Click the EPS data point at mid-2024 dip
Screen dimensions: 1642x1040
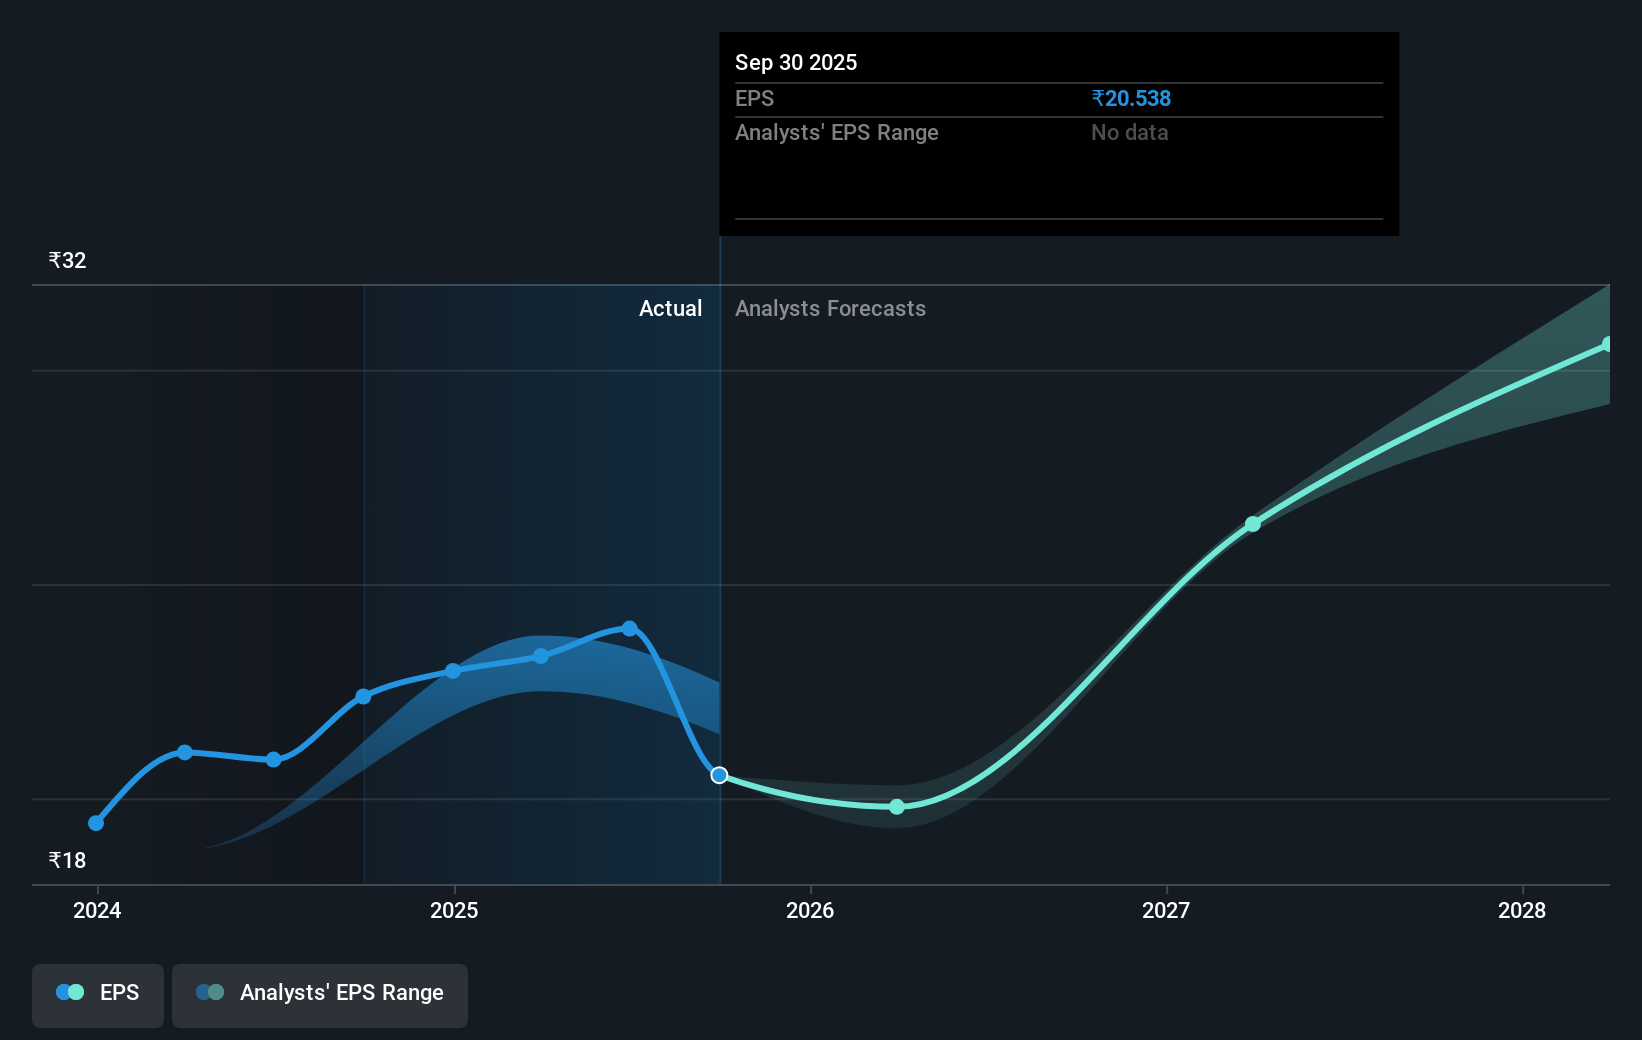[274, 759]
